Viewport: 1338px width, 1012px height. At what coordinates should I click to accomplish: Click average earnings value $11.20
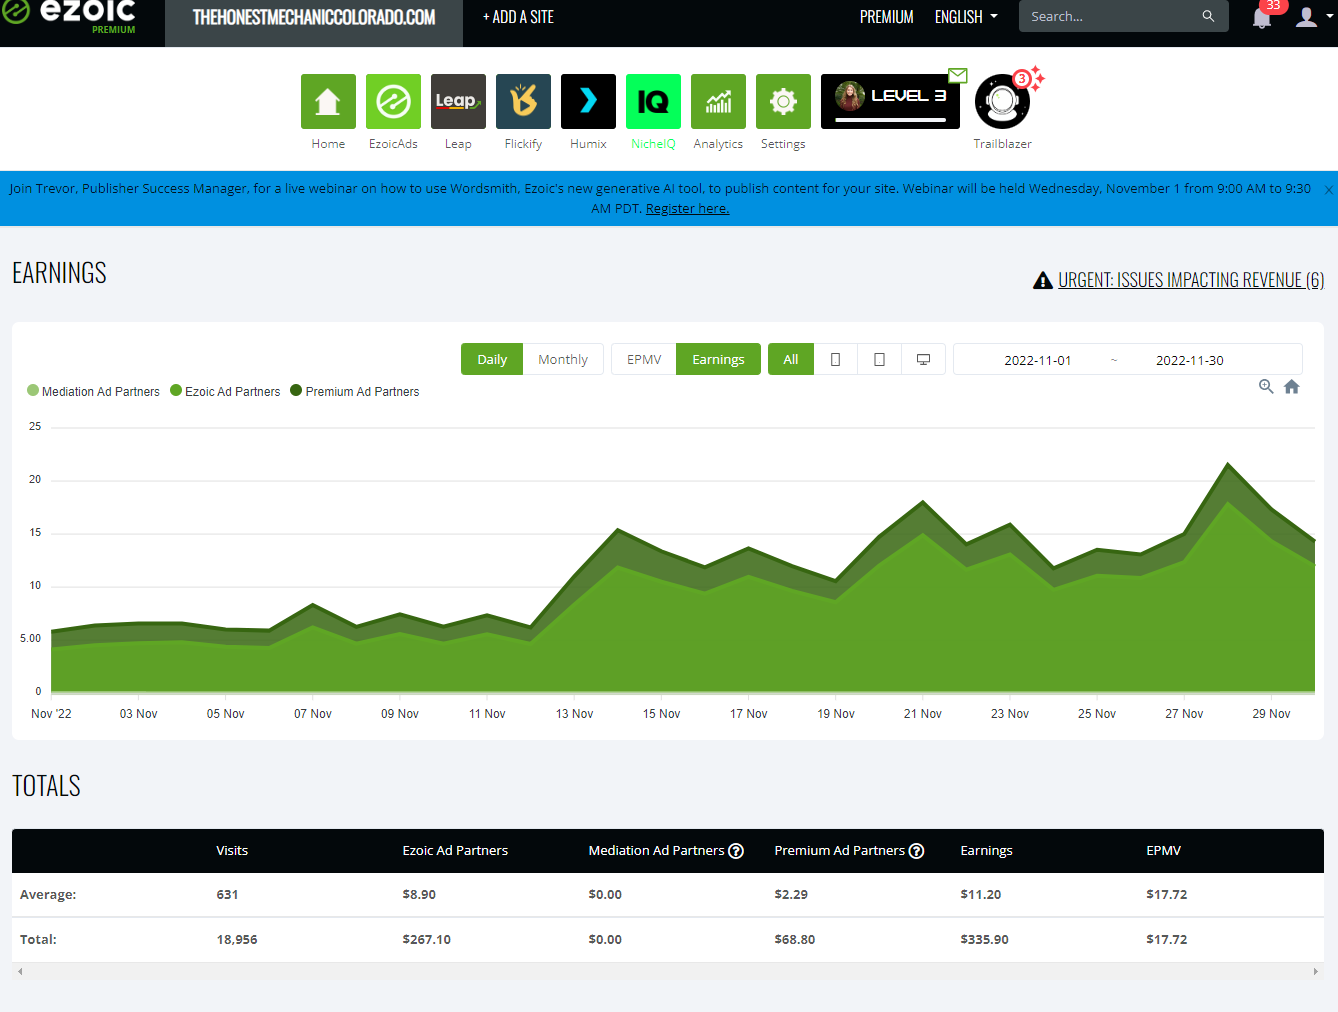click(980, 895)
